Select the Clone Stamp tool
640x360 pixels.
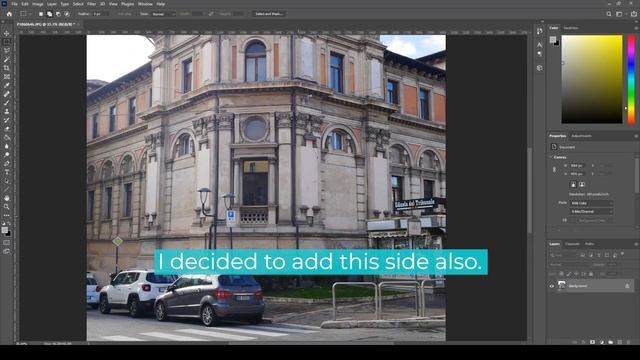pos(7,111)
